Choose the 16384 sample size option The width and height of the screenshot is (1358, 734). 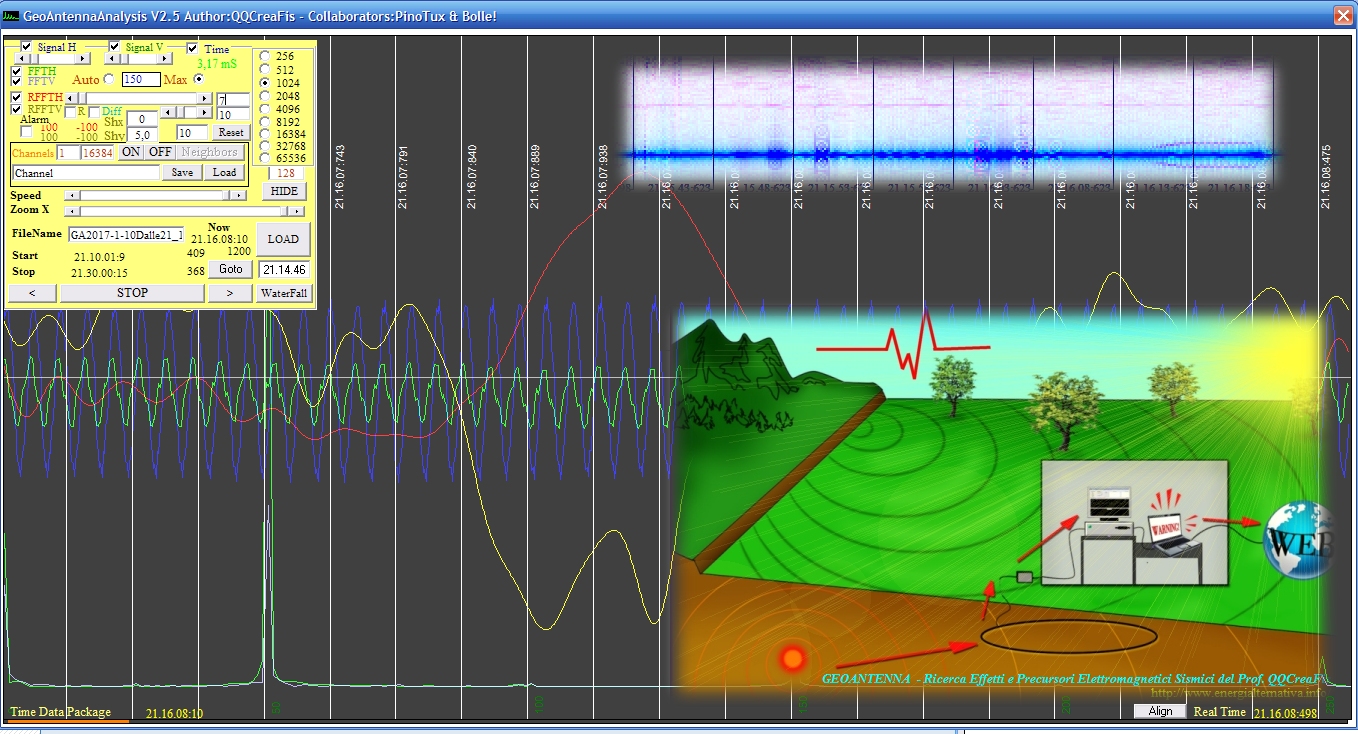pyautogui.click(x=265, y=133)
